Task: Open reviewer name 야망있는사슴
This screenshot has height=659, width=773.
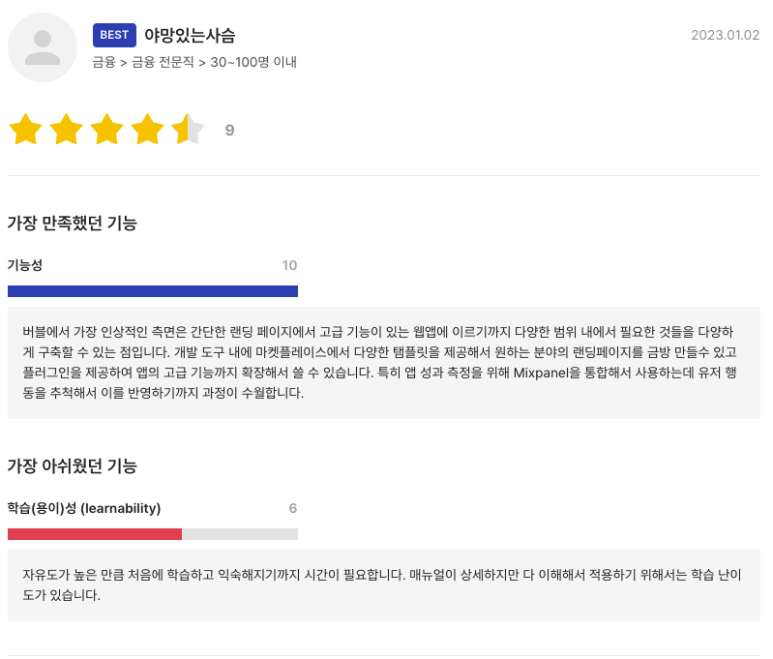Action: [190, 35]
